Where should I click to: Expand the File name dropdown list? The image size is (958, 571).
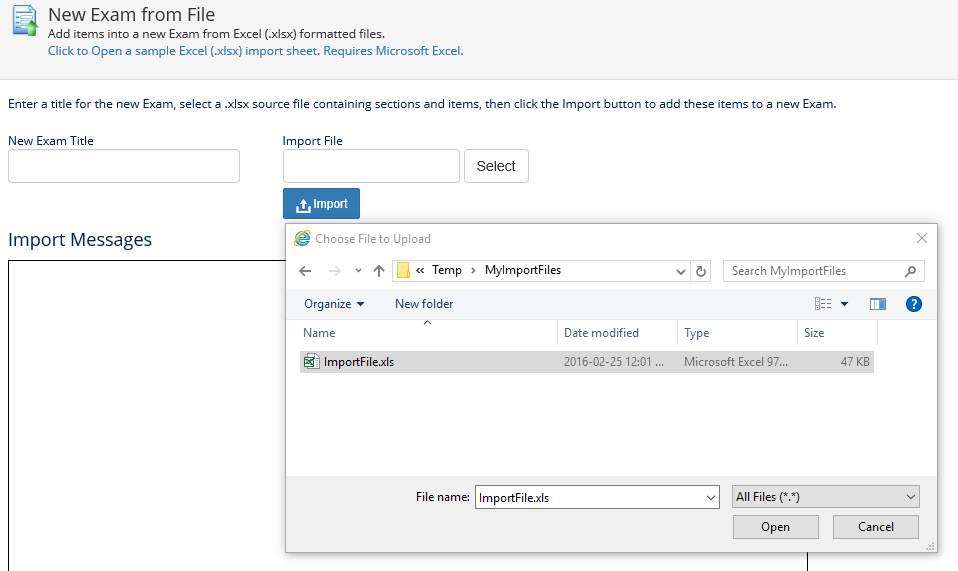(711, 497)
